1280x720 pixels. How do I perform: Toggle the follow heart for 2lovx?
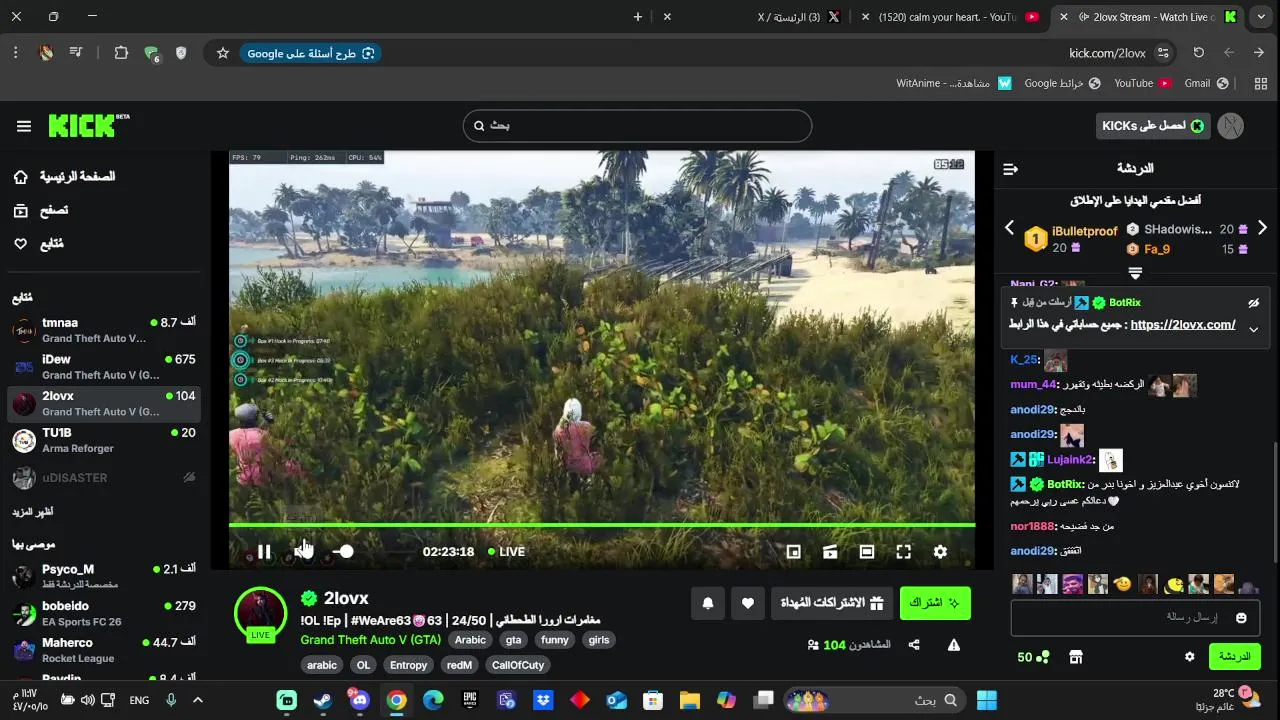[x=748, y=603]
